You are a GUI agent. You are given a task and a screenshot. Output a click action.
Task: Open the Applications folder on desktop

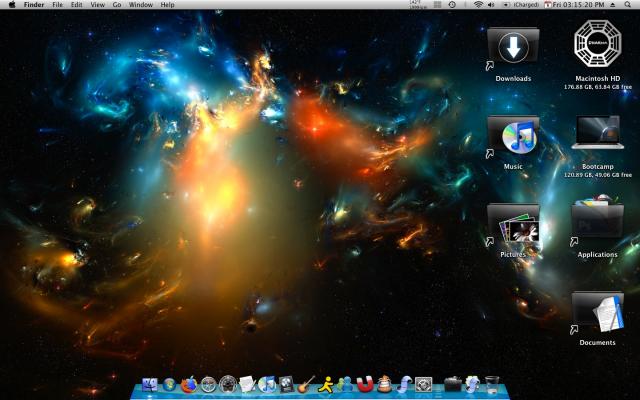point(597,222)
